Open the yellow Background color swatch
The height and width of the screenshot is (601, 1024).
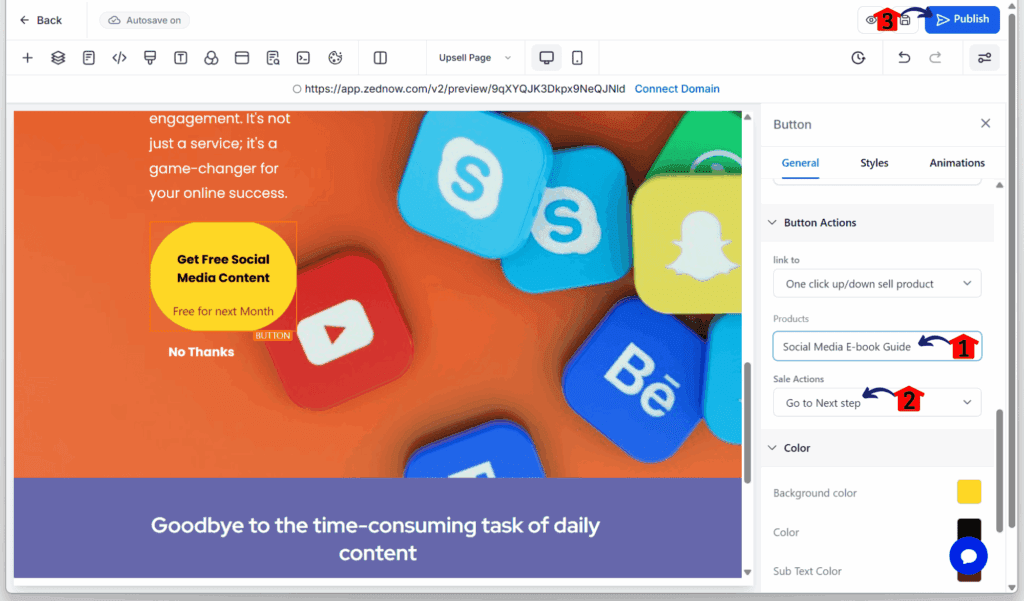coord(969,492)
